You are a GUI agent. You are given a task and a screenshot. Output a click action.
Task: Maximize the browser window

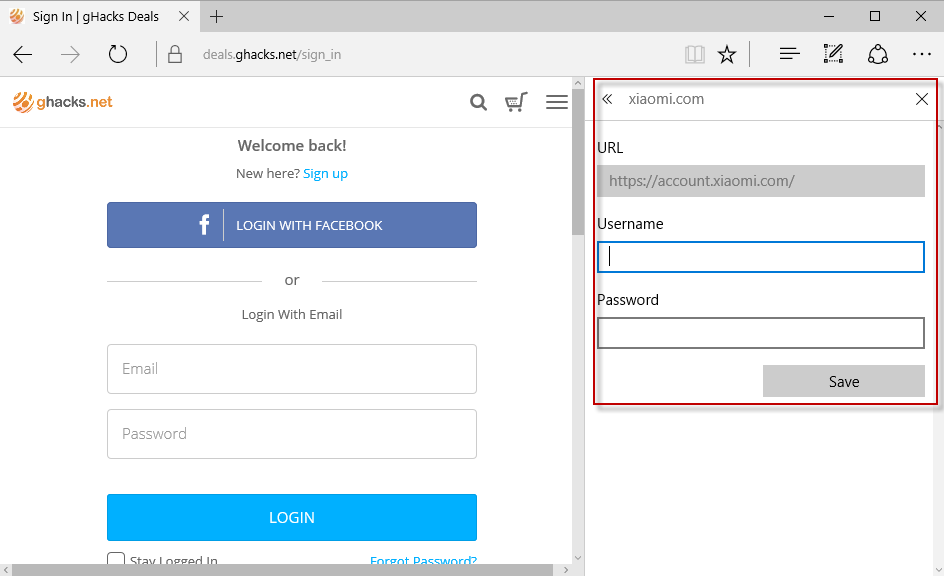(875, 16)
